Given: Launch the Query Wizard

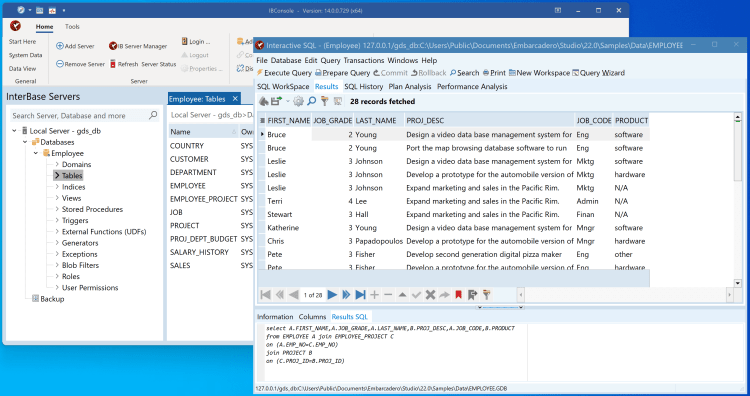Looking at the screenshot, I should click(598, 73).
